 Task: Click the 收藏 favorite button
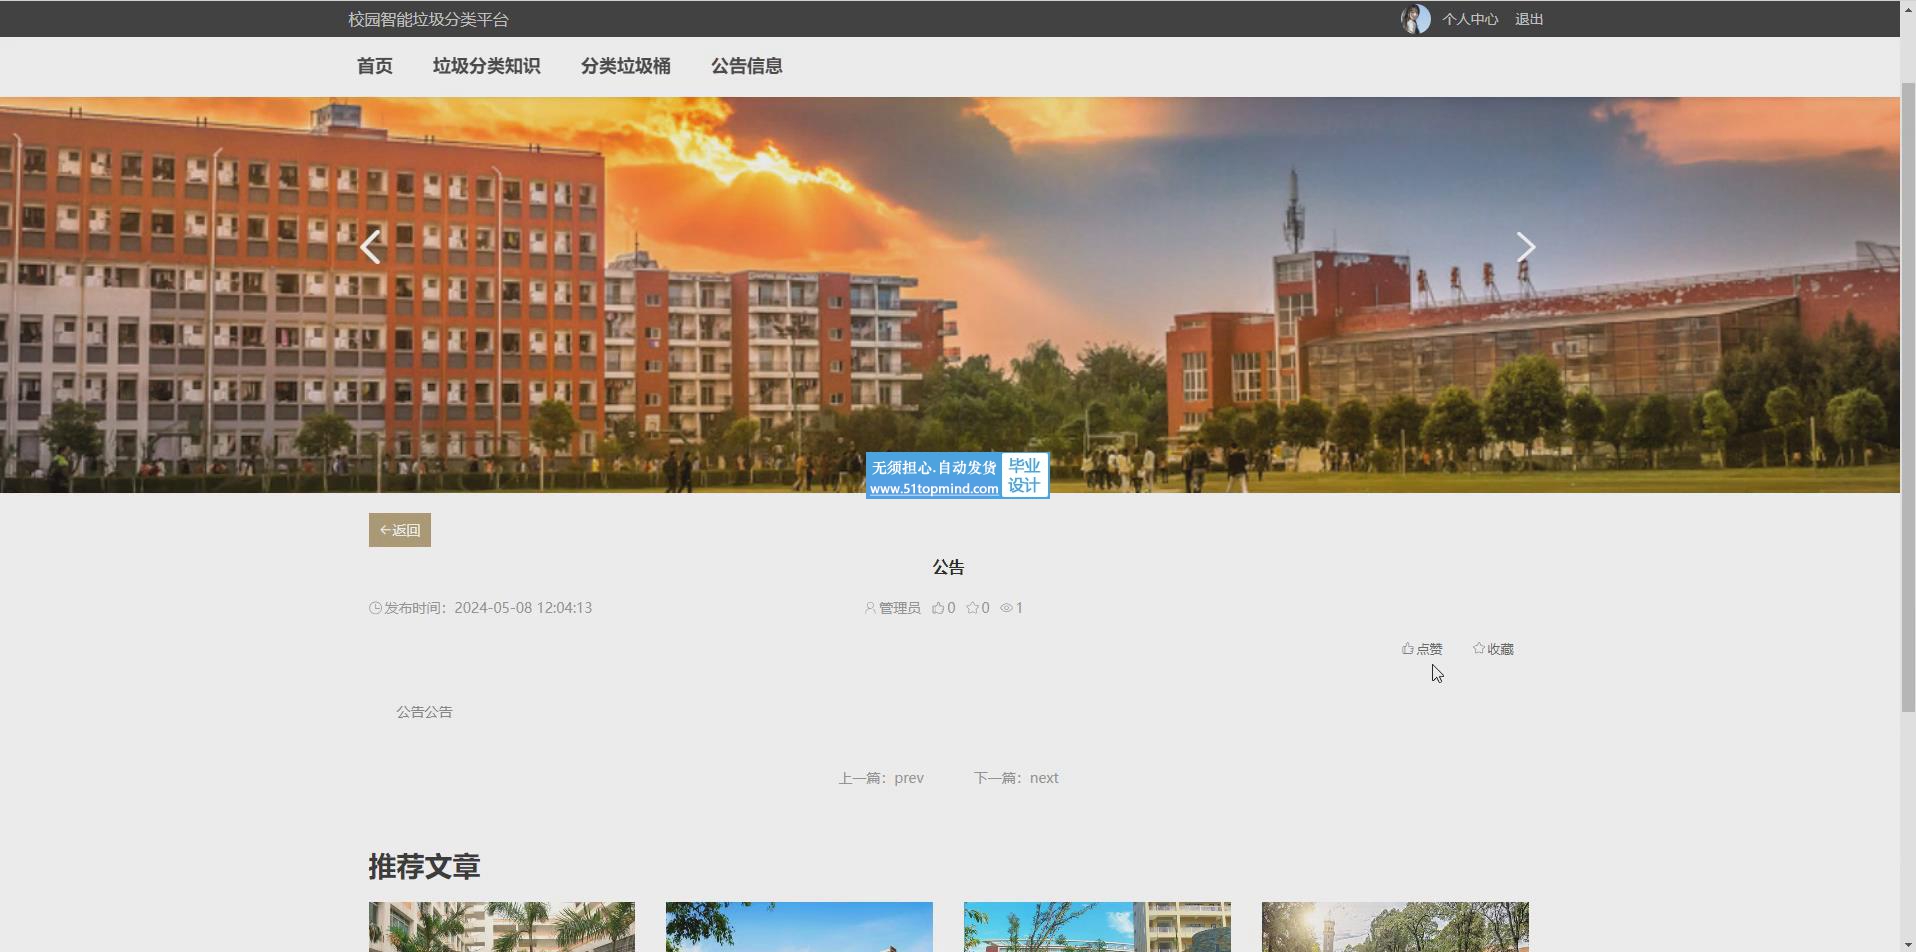tap(1493, 649)
